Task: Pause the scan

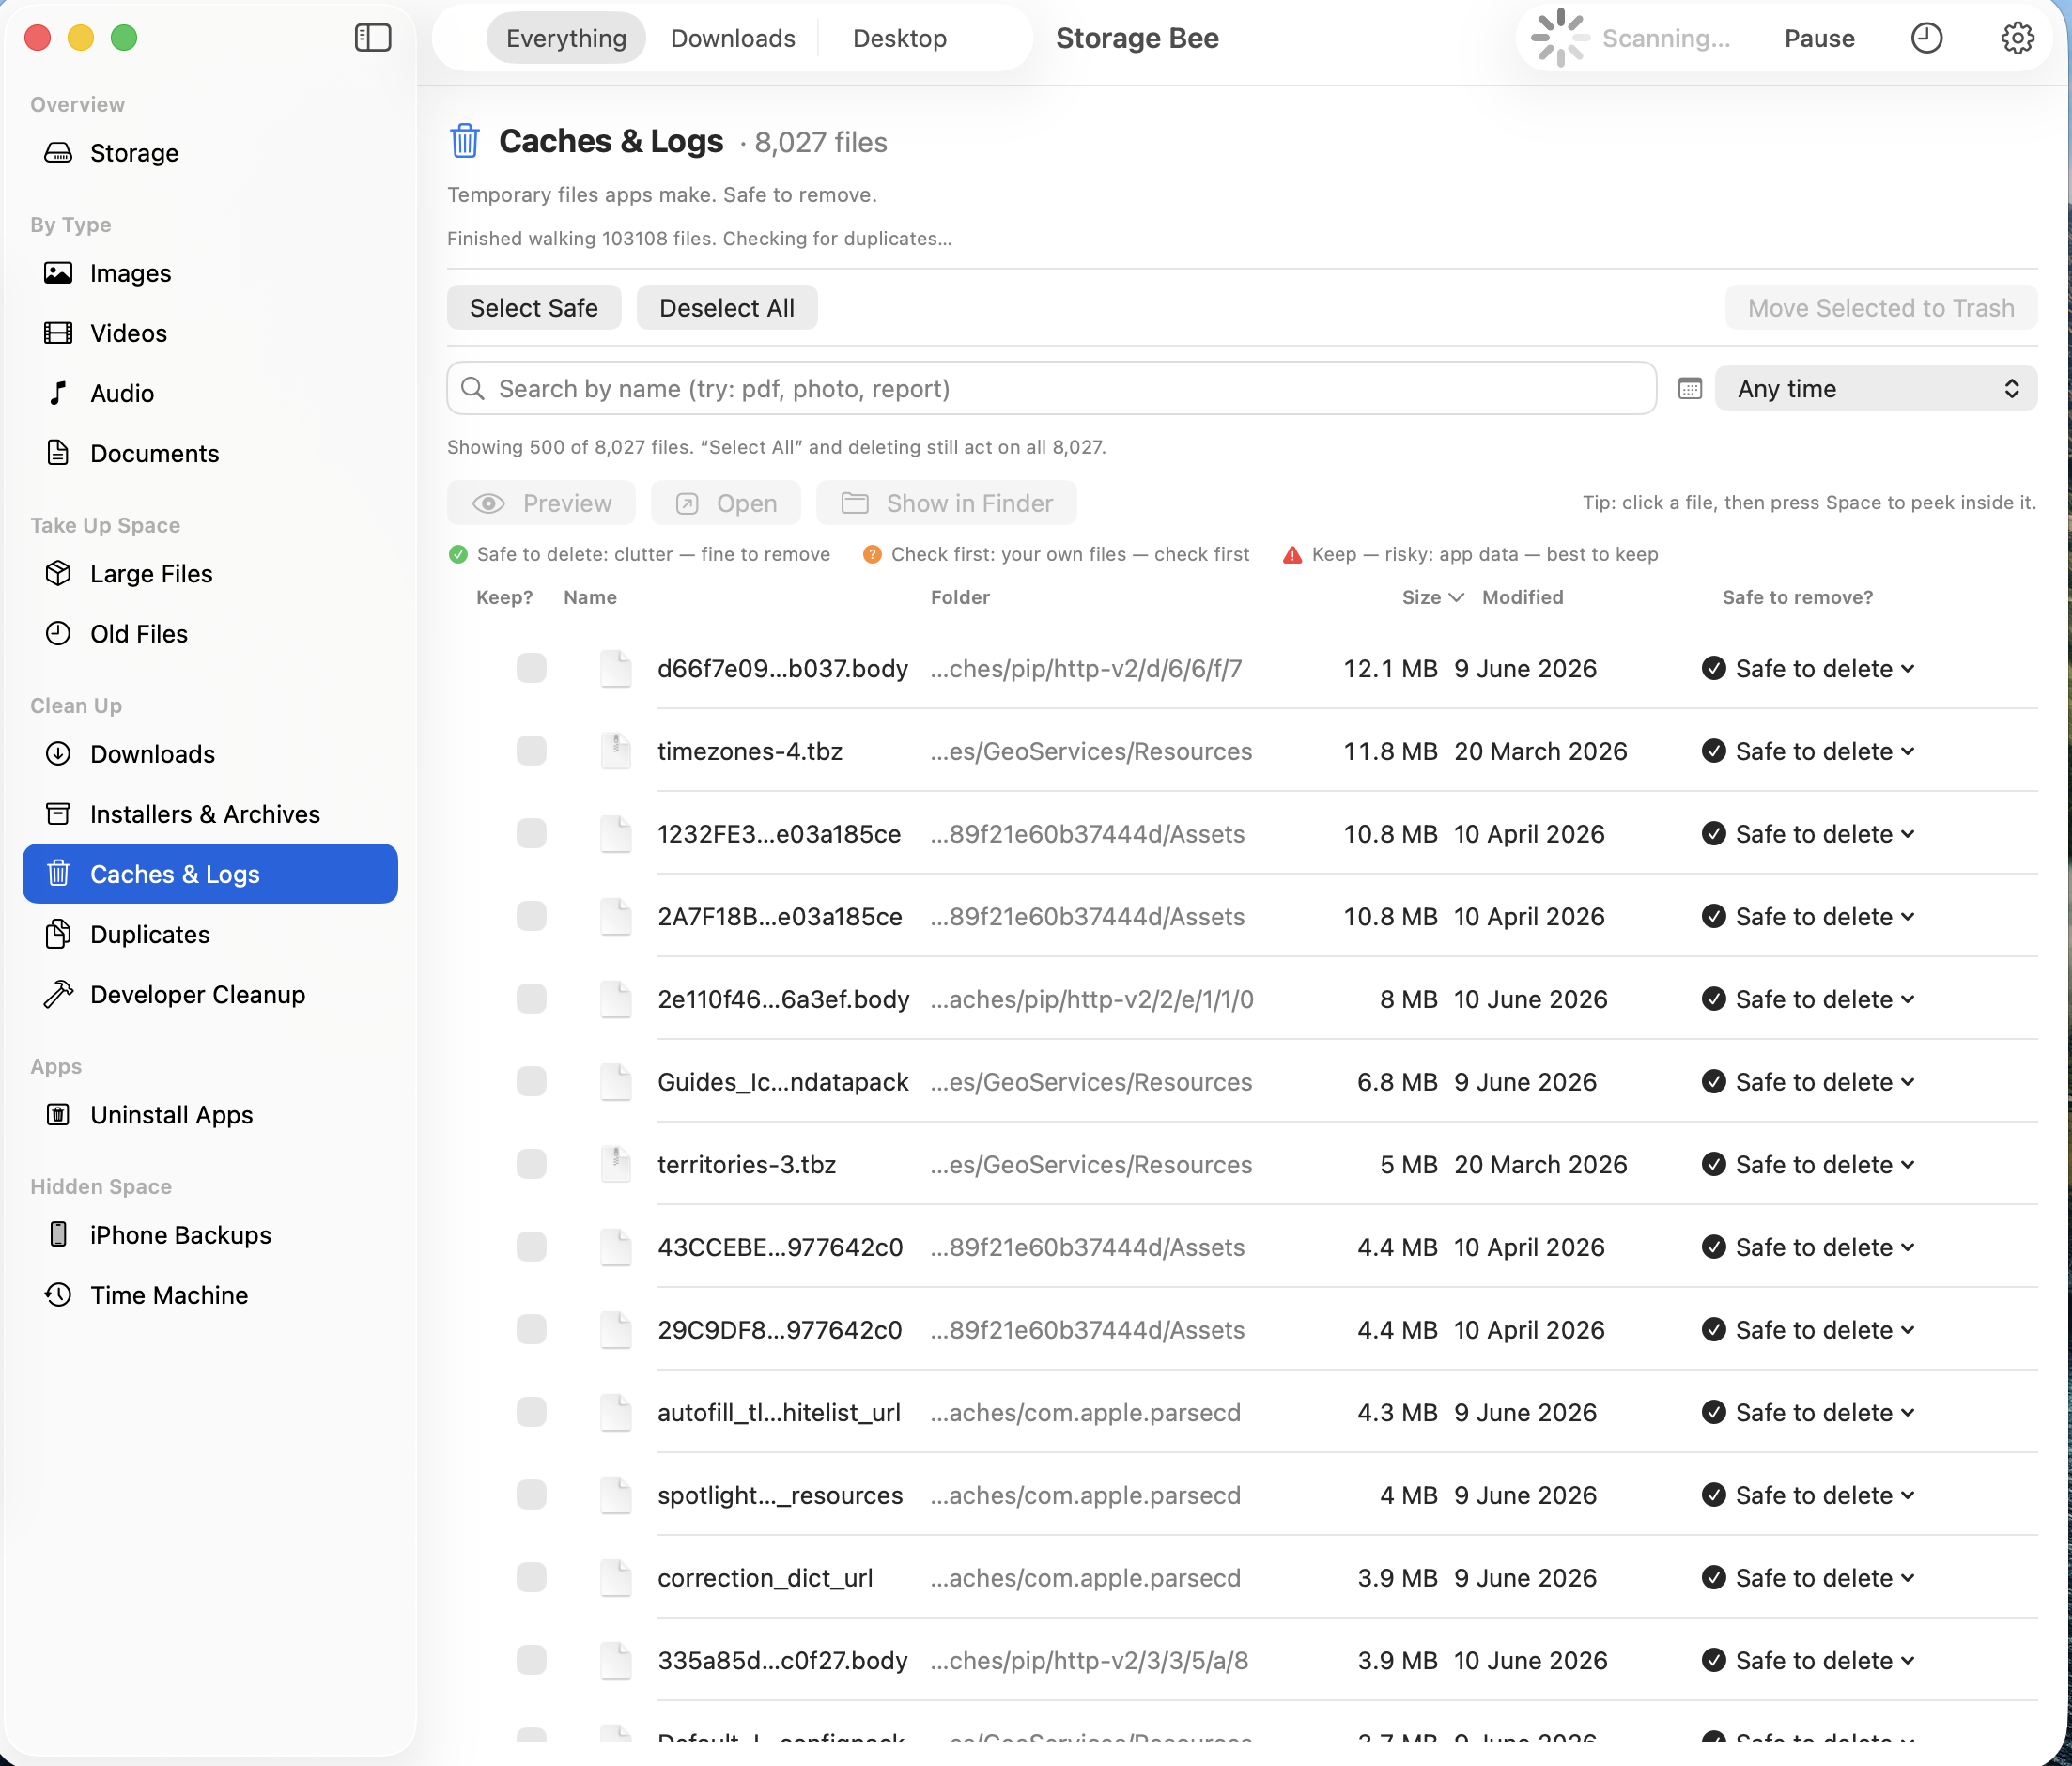Action: pos(1818,38)
